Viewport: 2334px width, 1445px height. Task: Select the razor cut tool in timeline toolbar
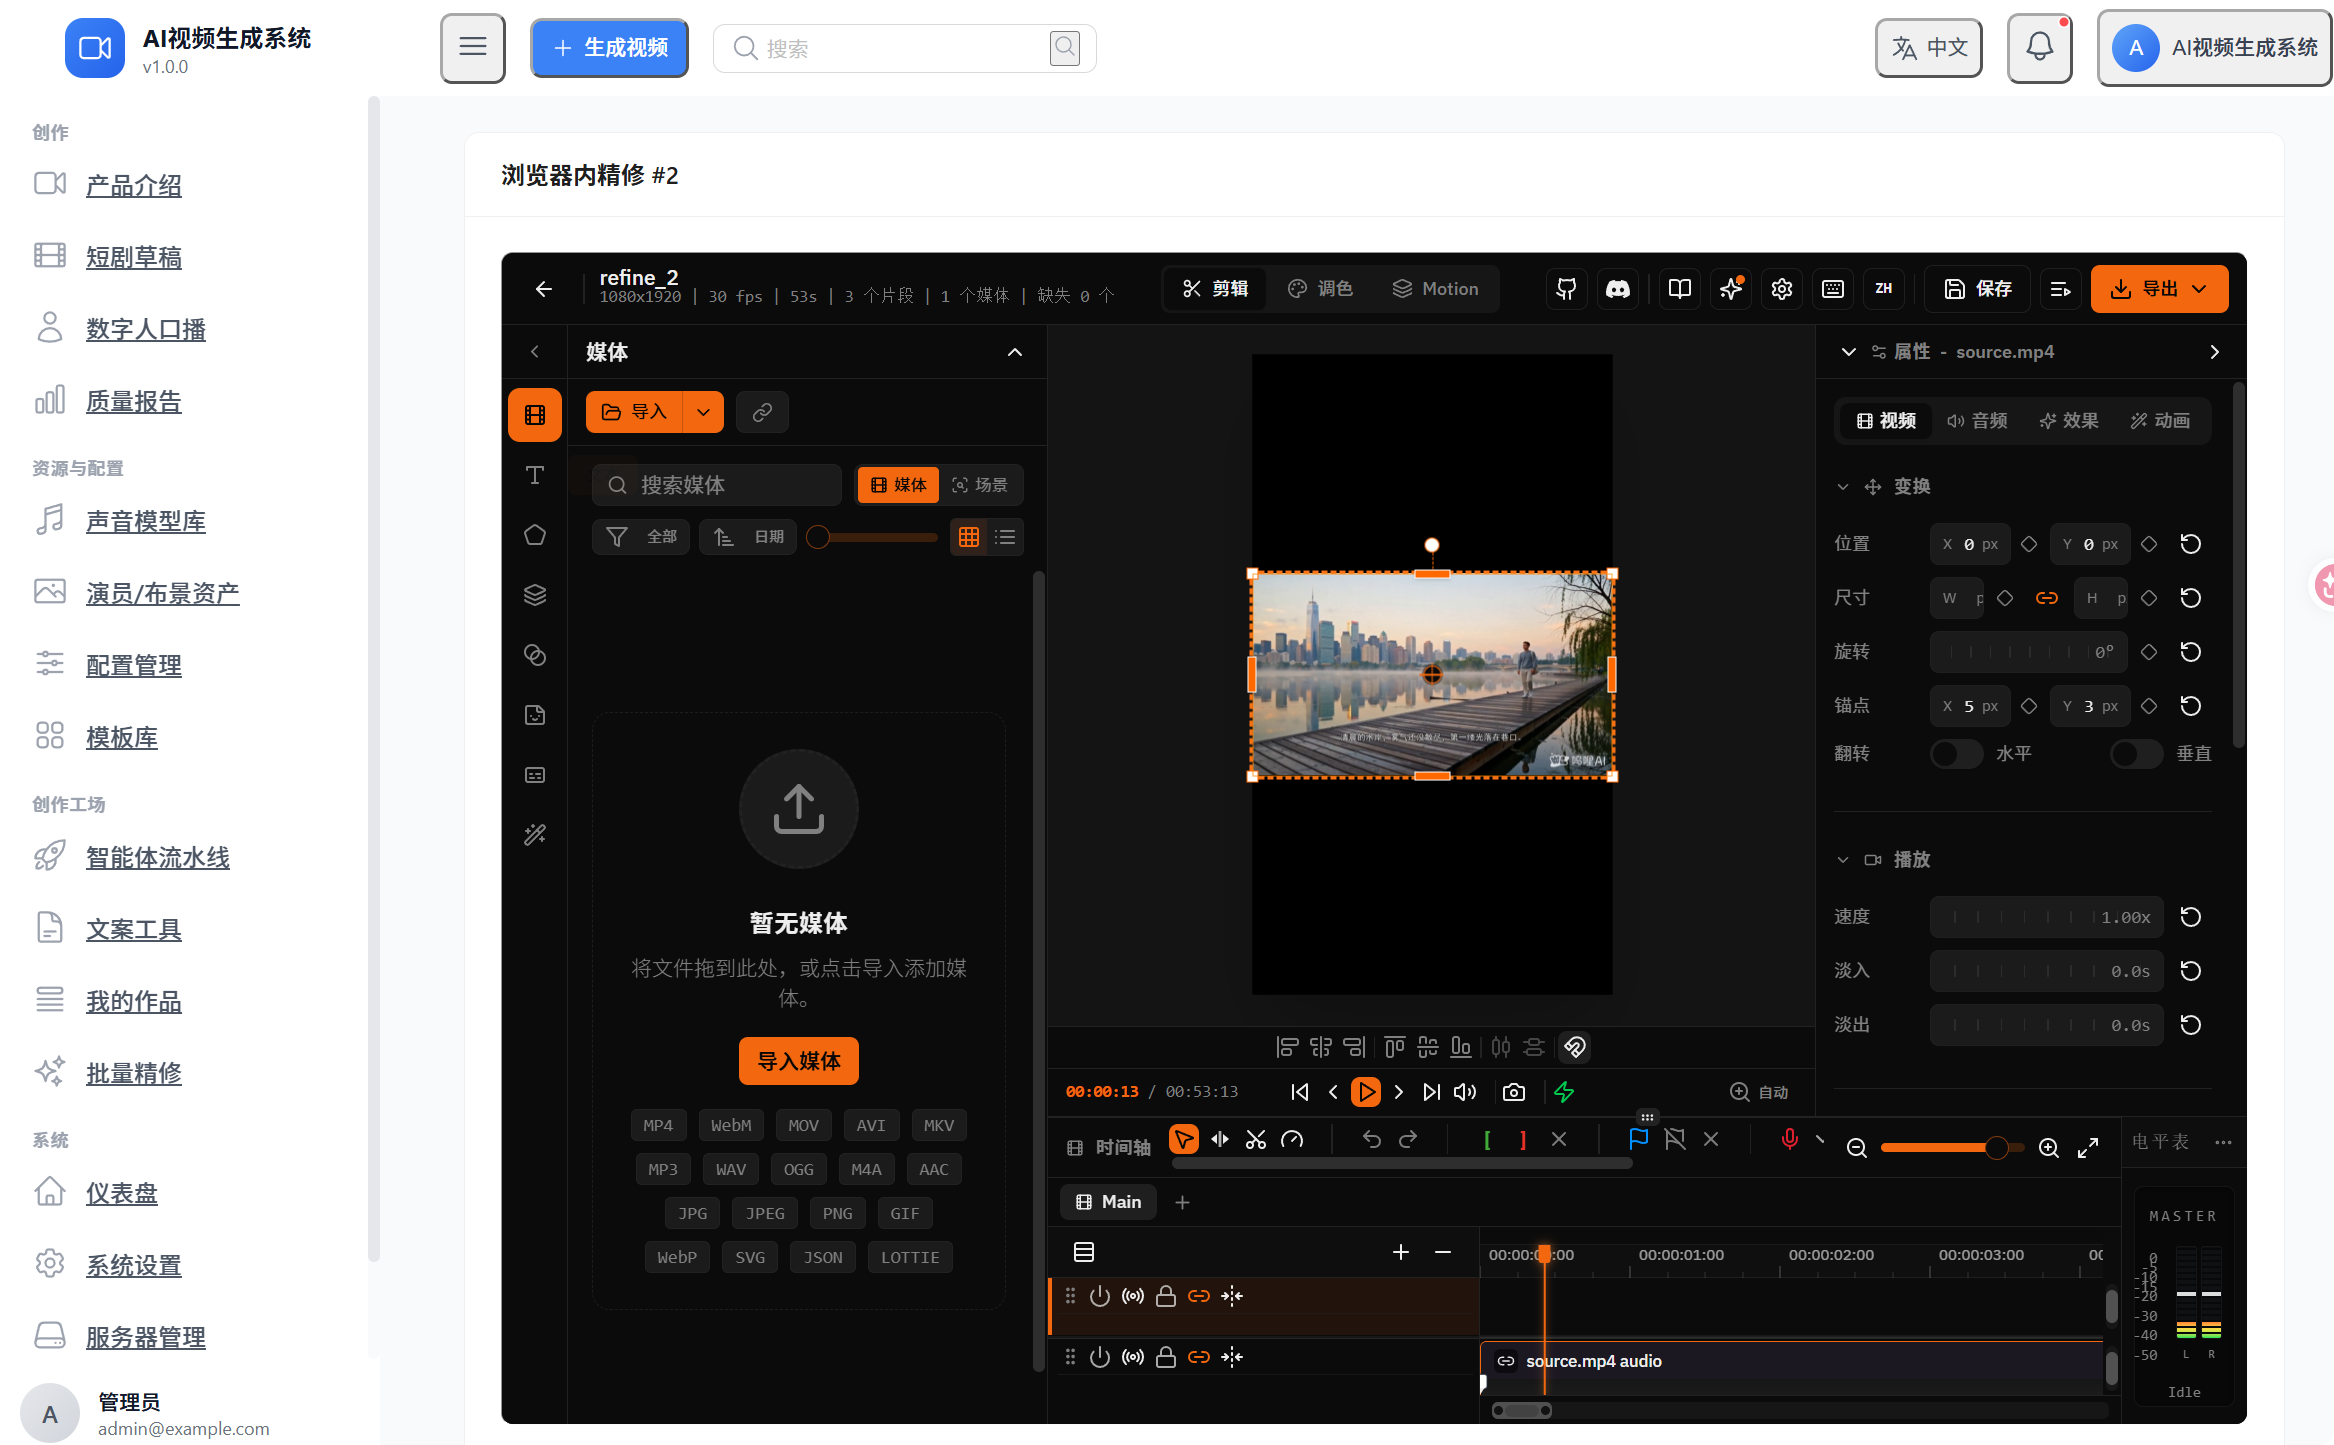pos(1256,1140)
